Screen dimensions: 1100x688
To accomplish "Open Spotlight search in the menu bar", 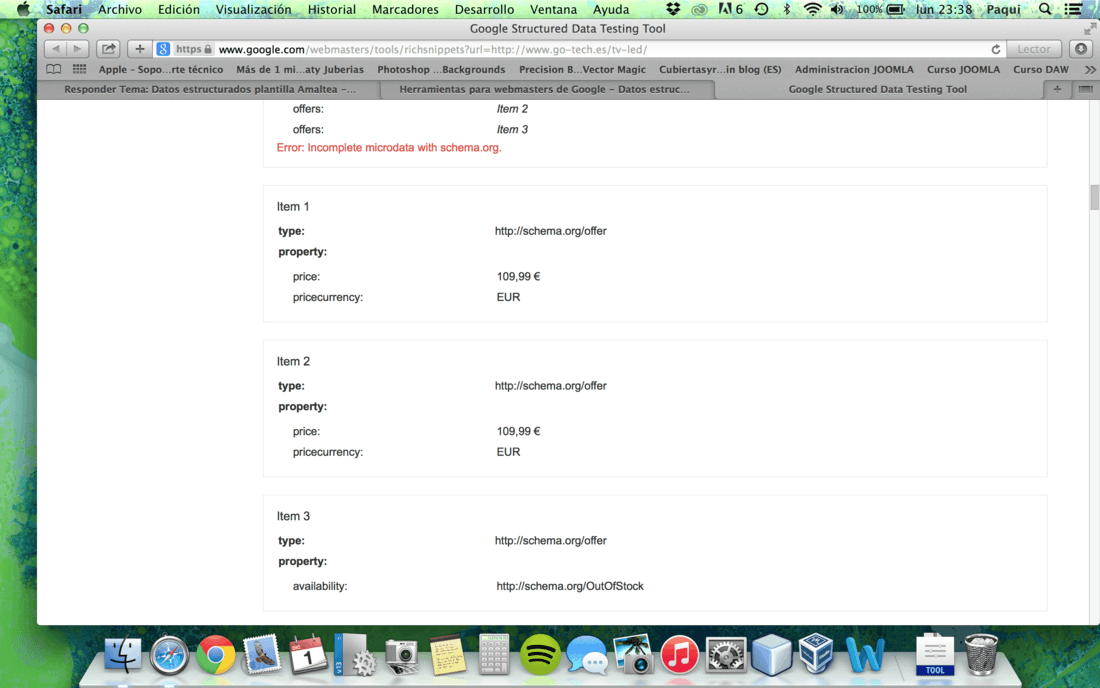I will [x=1045, y=9].
